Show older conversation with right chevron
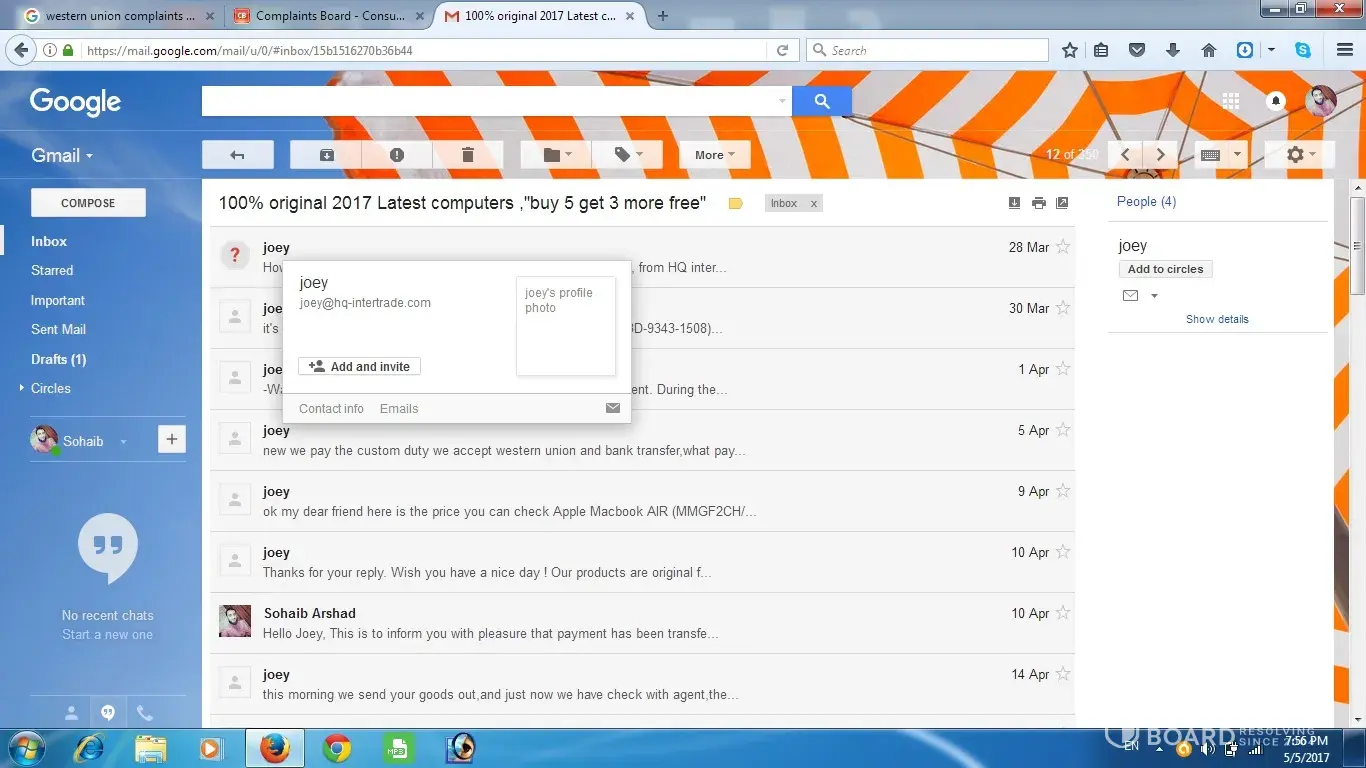The height and width of the screenshot is (768, 1366). (x=1160, y=155)
